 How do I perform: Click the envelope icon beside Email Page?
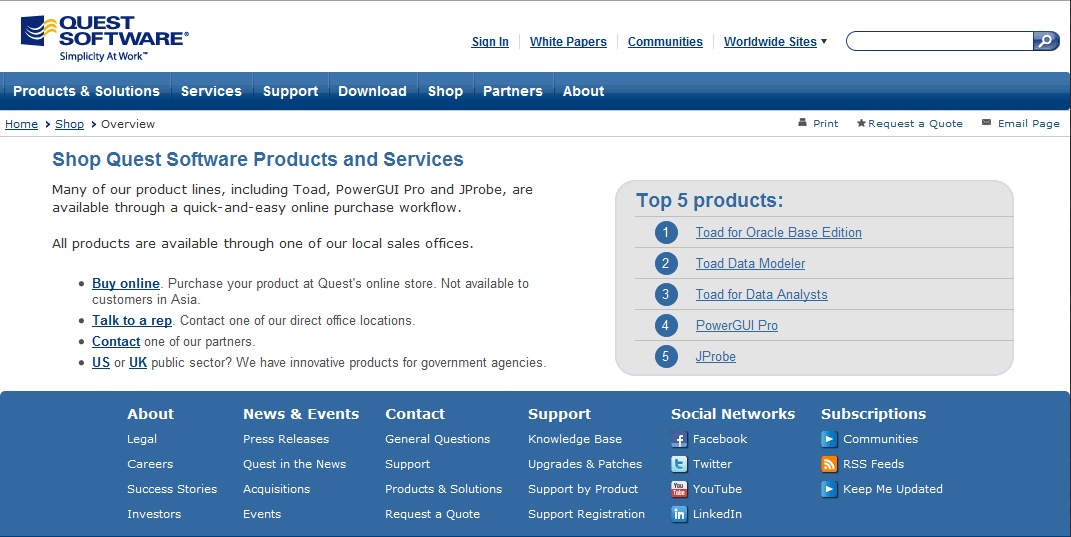986,123
